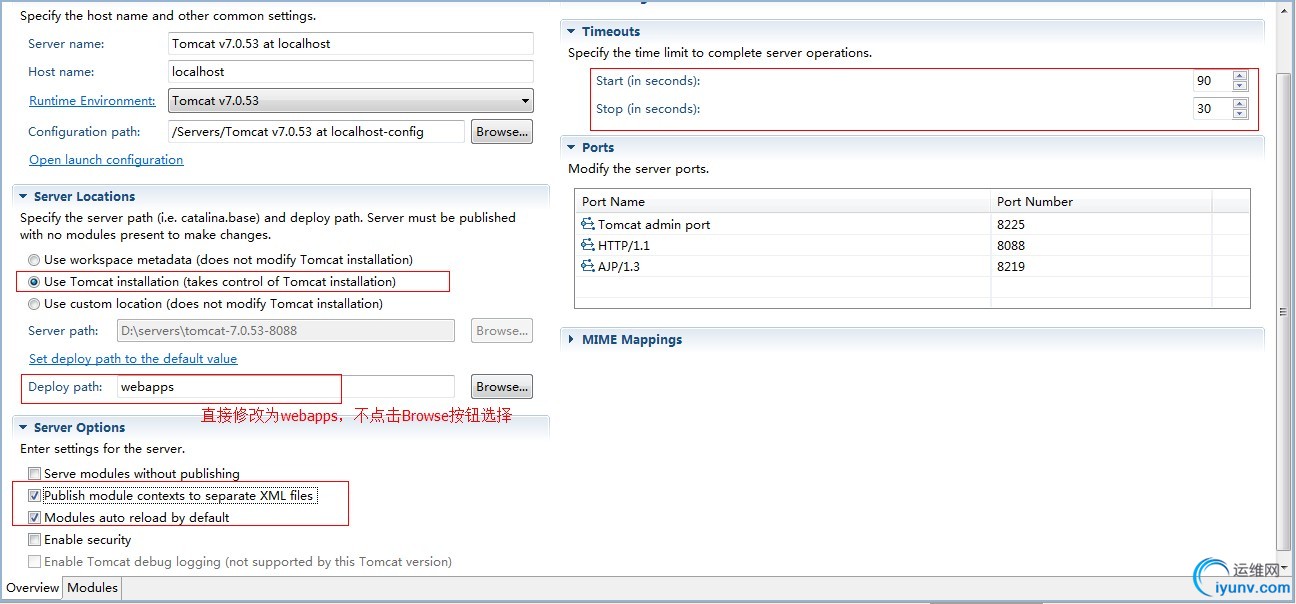
Task: Tick the Enable security checkbox
Action: click(35, 540)
